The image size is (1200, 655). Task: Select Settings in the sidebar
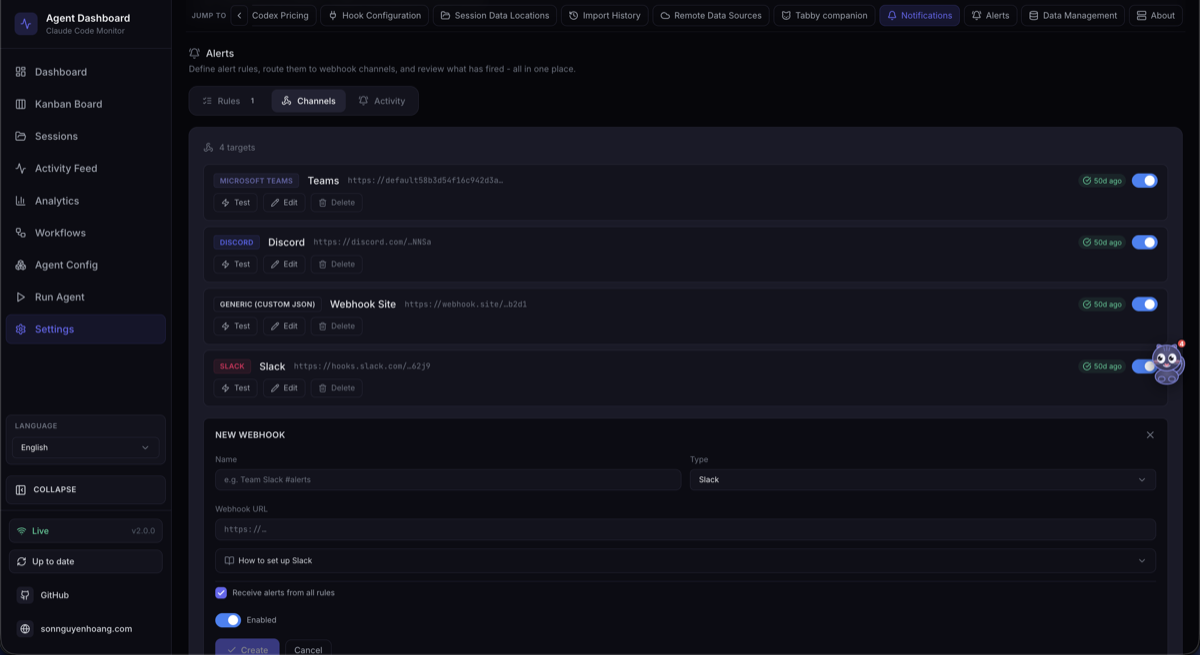[x=85, y=329]
